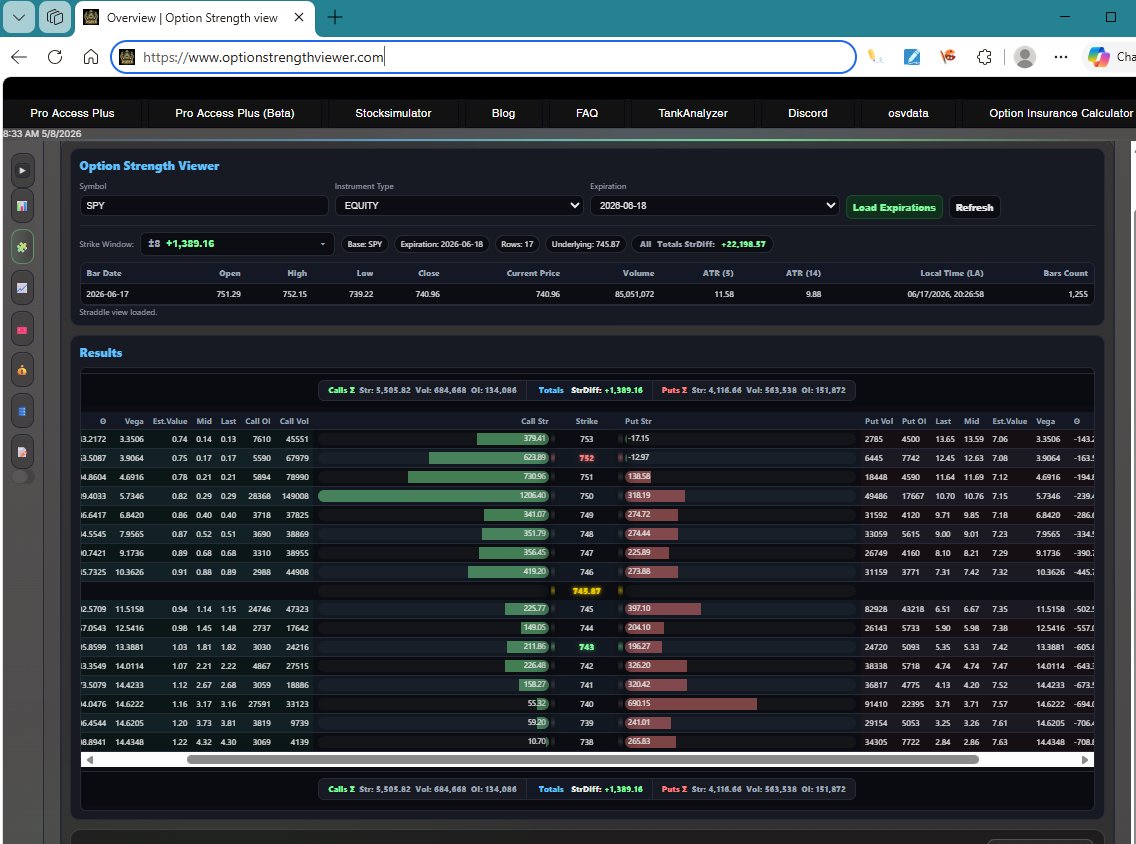Open the document note sidebar icon
Screen dimensions: 1136x844
tap(22, 452)
